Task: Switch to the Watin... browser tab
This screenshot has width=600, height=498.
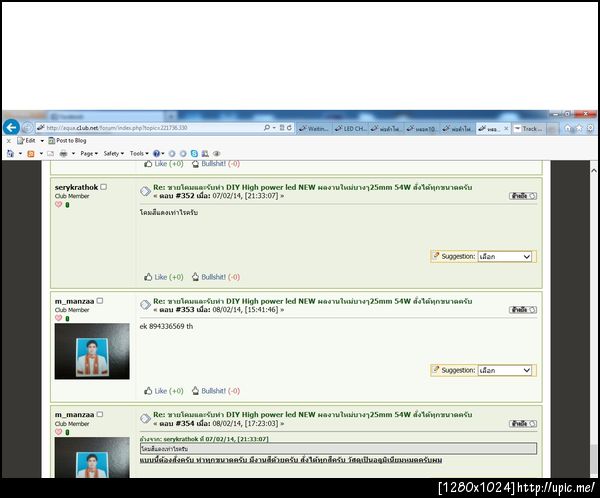Action: [315, 129]
